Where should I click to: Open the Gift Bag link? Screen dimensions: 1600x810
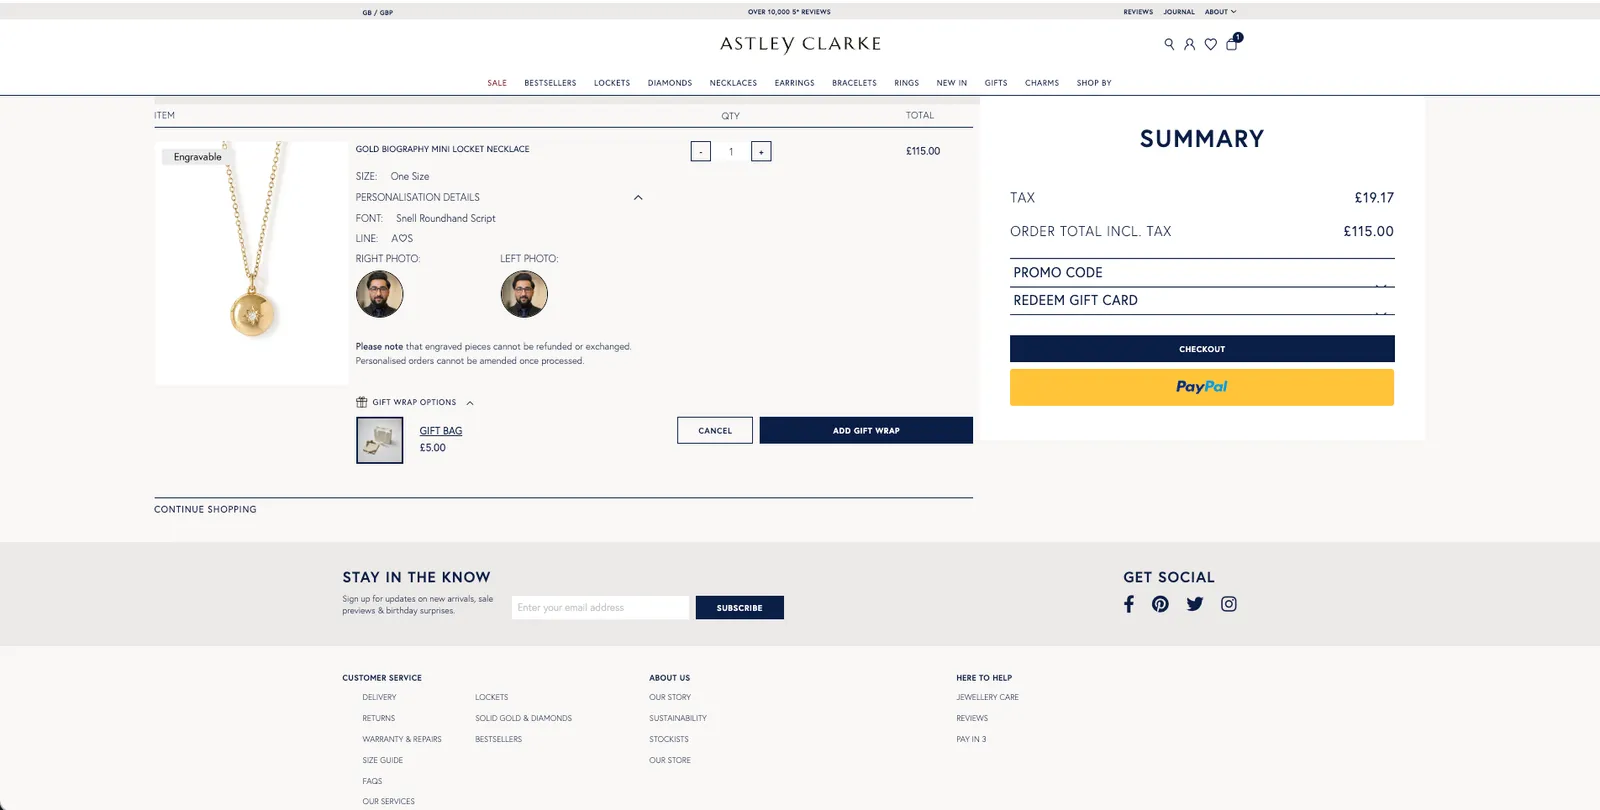441,431
